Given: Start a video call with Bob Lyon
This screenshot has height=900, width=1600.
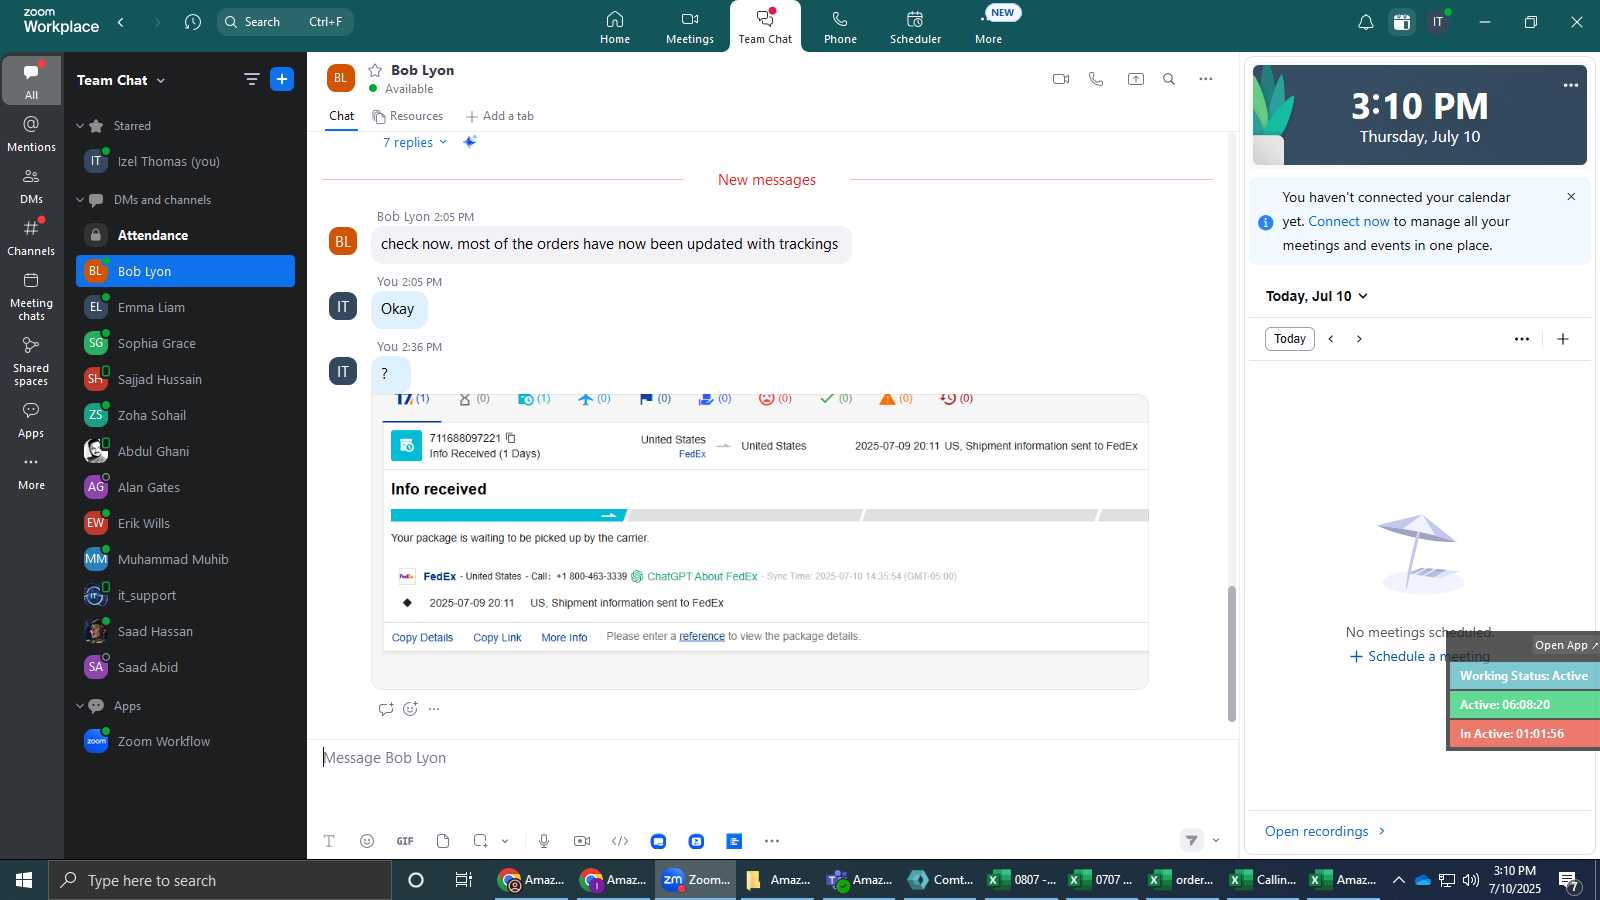Looking at the screenshot, I should pyautogui.click(x=1061, y=79).
